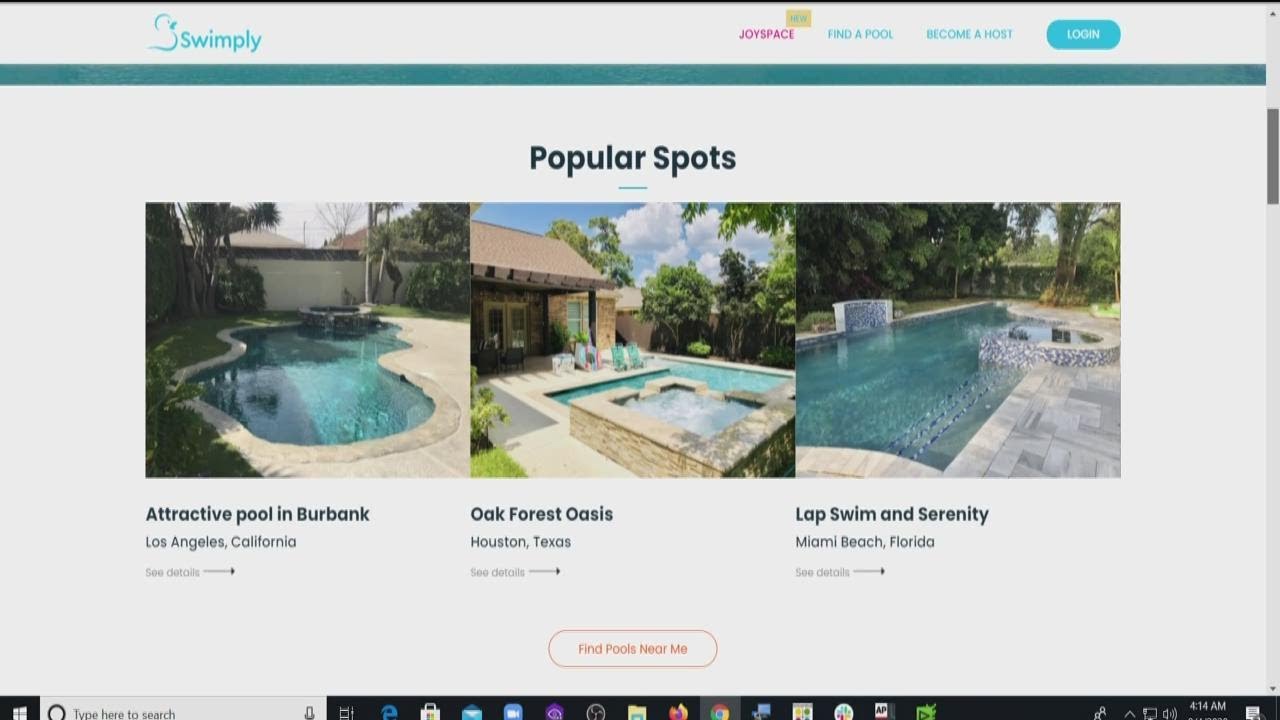1280x720 pixels.
Task: Open the Oak Forest Oasis pool photo
Action: coord(632,340)
